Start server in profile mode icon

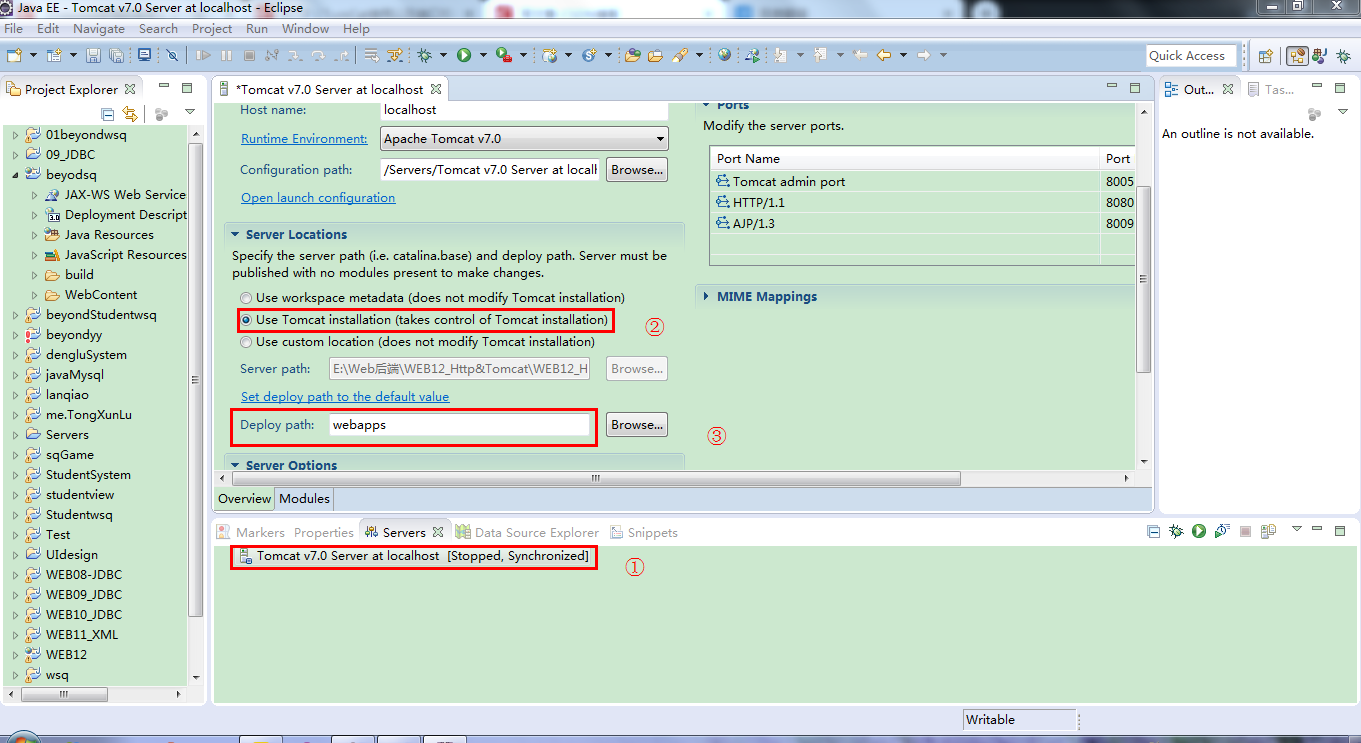pos(1221,531)
